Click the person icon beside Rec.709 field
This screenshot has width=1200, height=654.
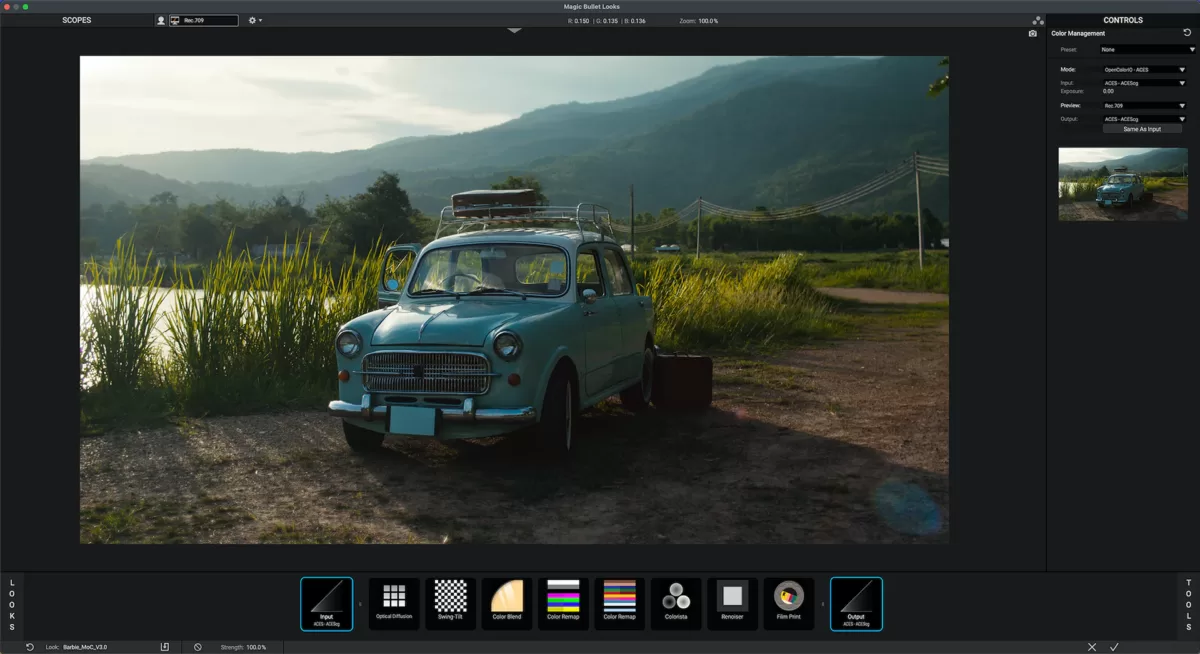[x=161, y=20]
